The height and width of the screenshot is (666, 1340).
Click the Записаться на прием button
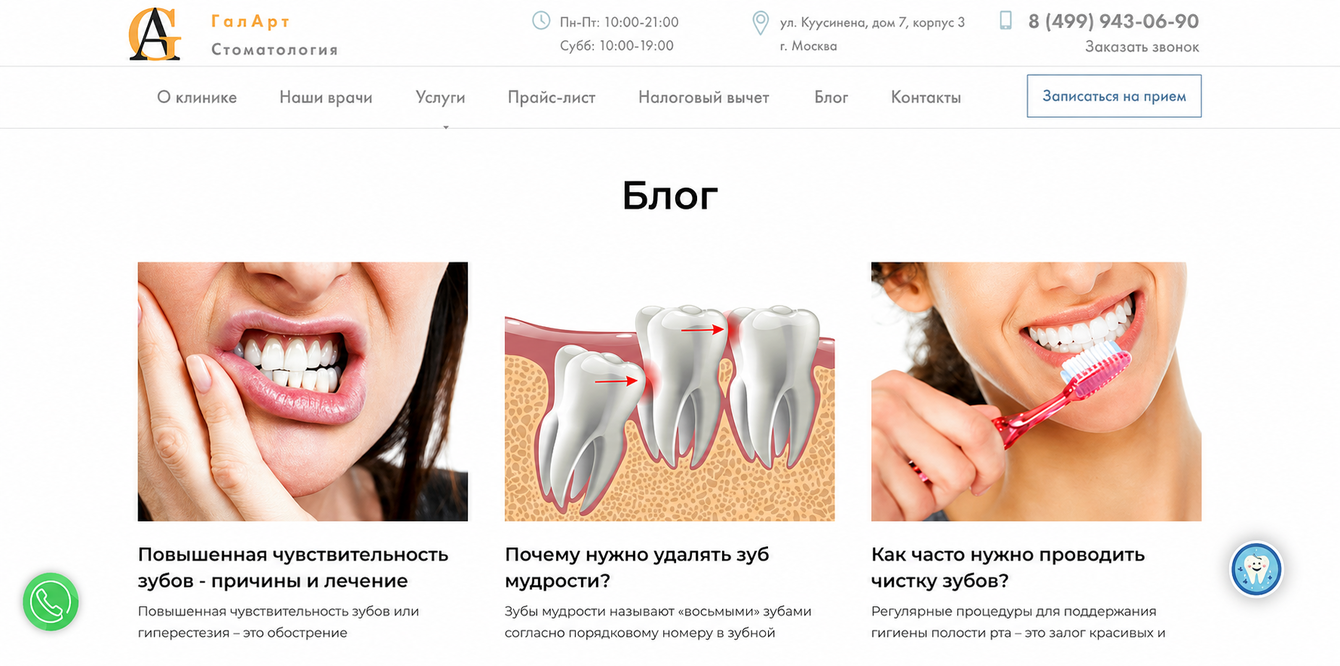(1114, 96)
